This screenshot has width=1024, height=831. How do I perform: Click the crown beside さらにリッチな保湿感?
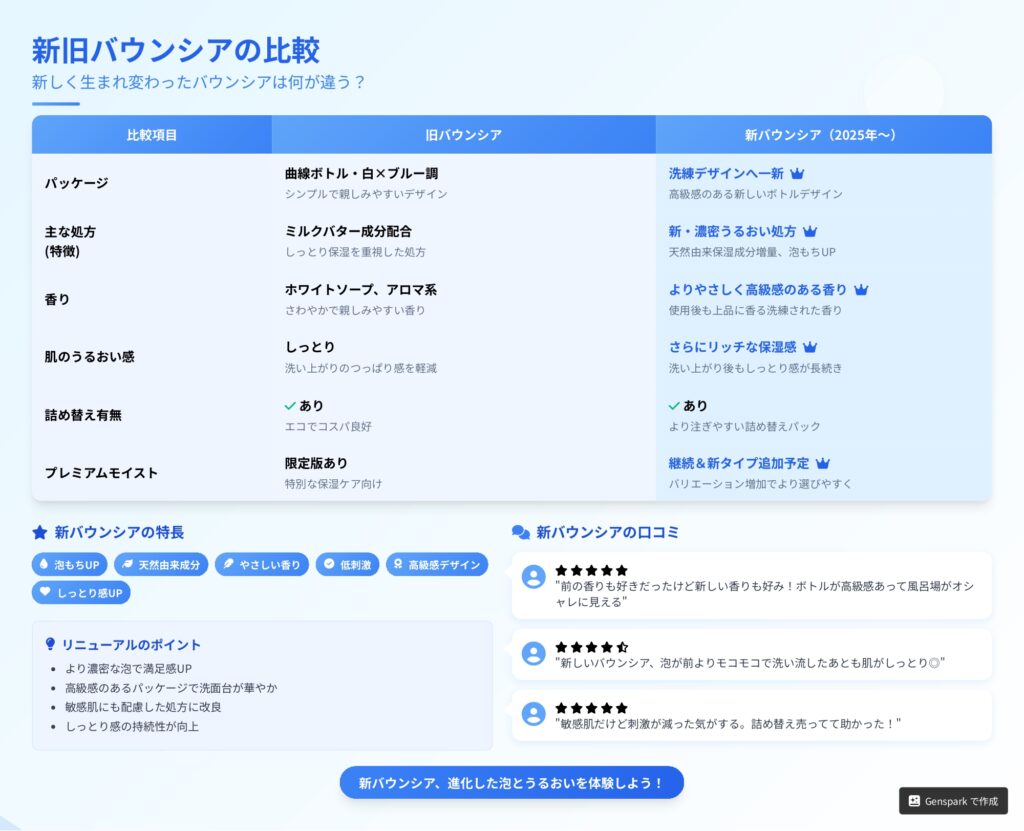[x=810, y=347]
